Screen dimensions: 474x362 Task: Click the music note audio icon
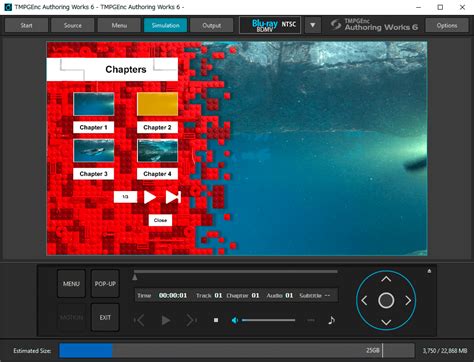point(331,320)
